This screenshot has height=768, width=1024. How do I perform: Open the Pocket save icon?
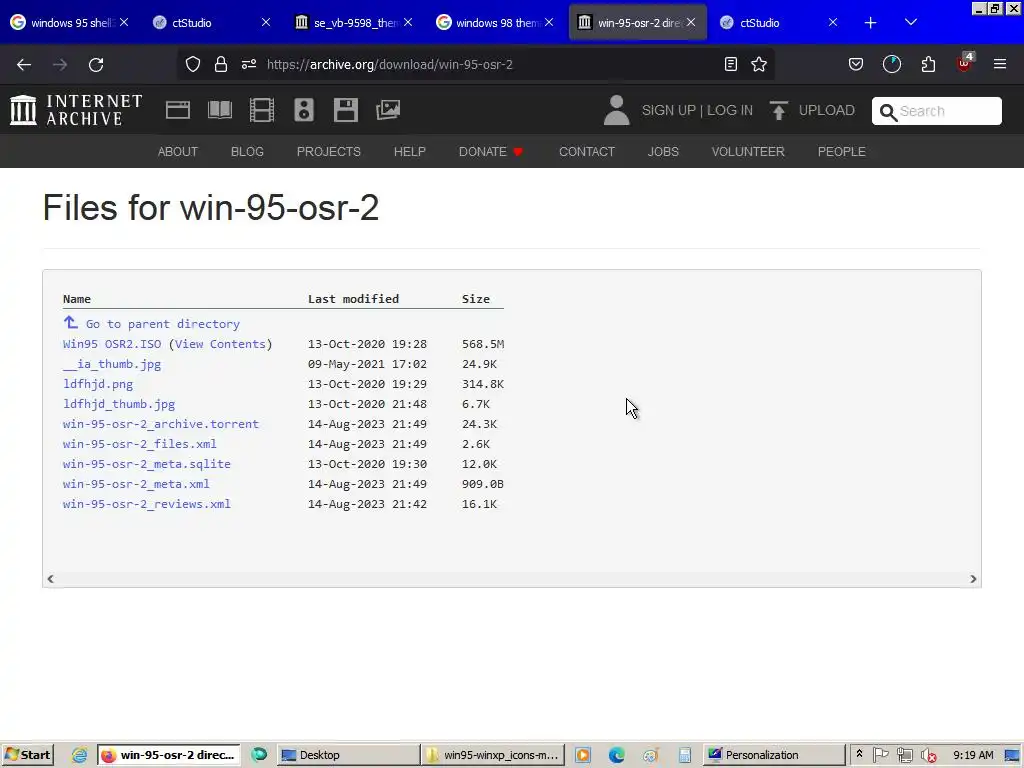856,64
